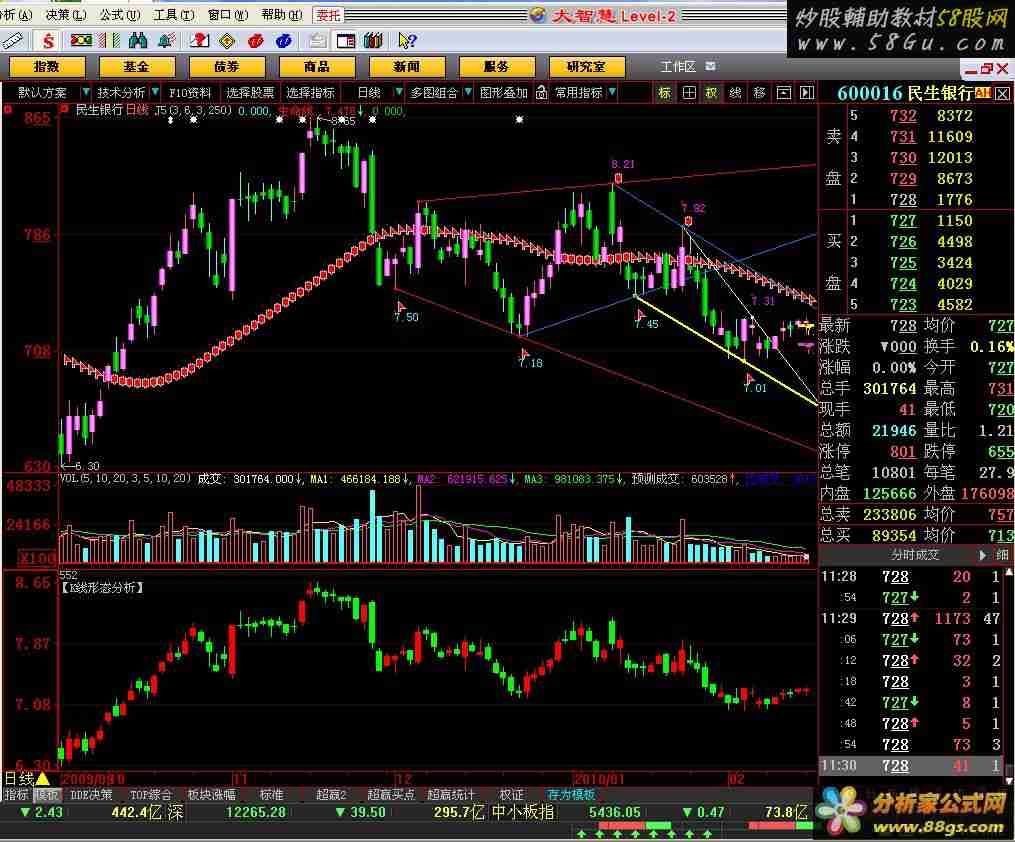Click the play-to-end sidebar toggle icon

pyautogui.click(x=807, y=93)
